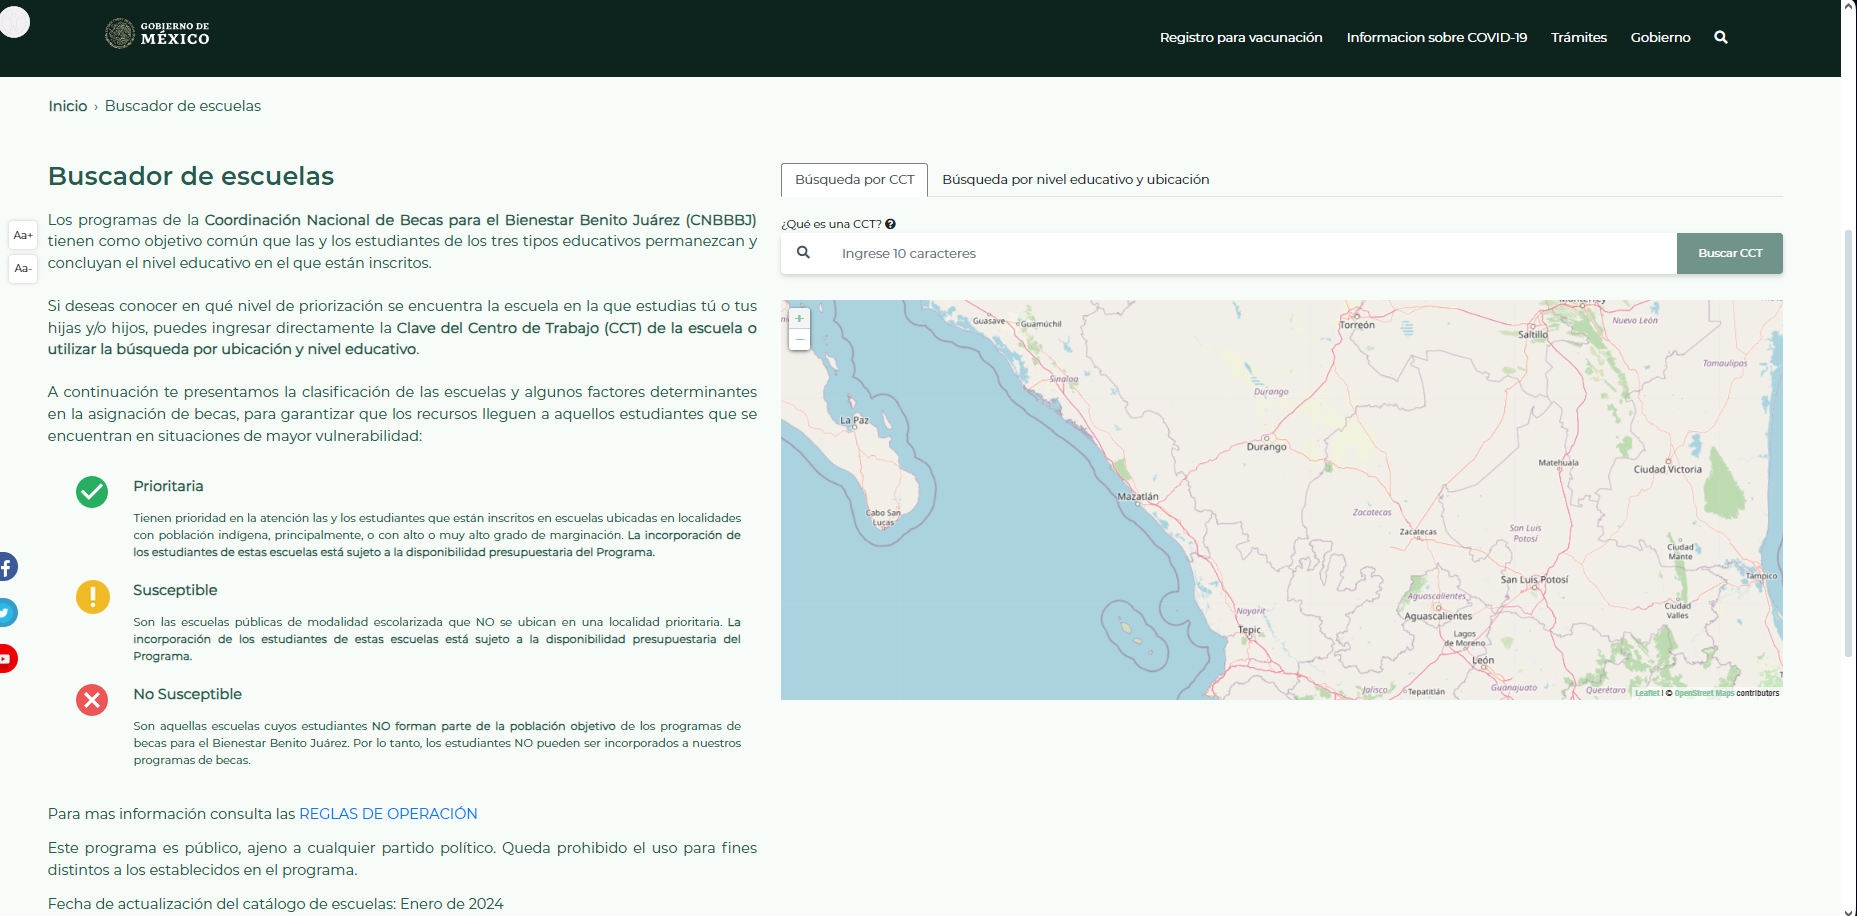This screenshot has width=1857, height=916.
Task: Click Torreón label on the map
Action: pos(1357,325)
